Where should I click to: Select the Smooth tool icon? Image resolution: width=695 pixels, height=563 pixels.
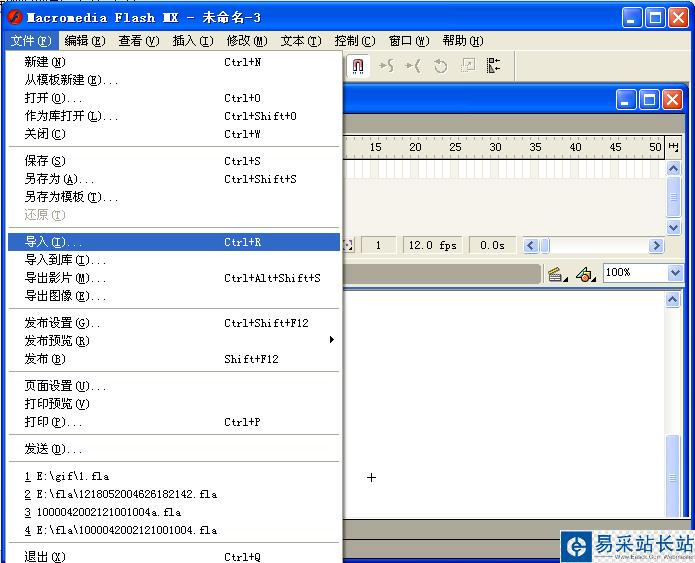[x=386, y=66]
